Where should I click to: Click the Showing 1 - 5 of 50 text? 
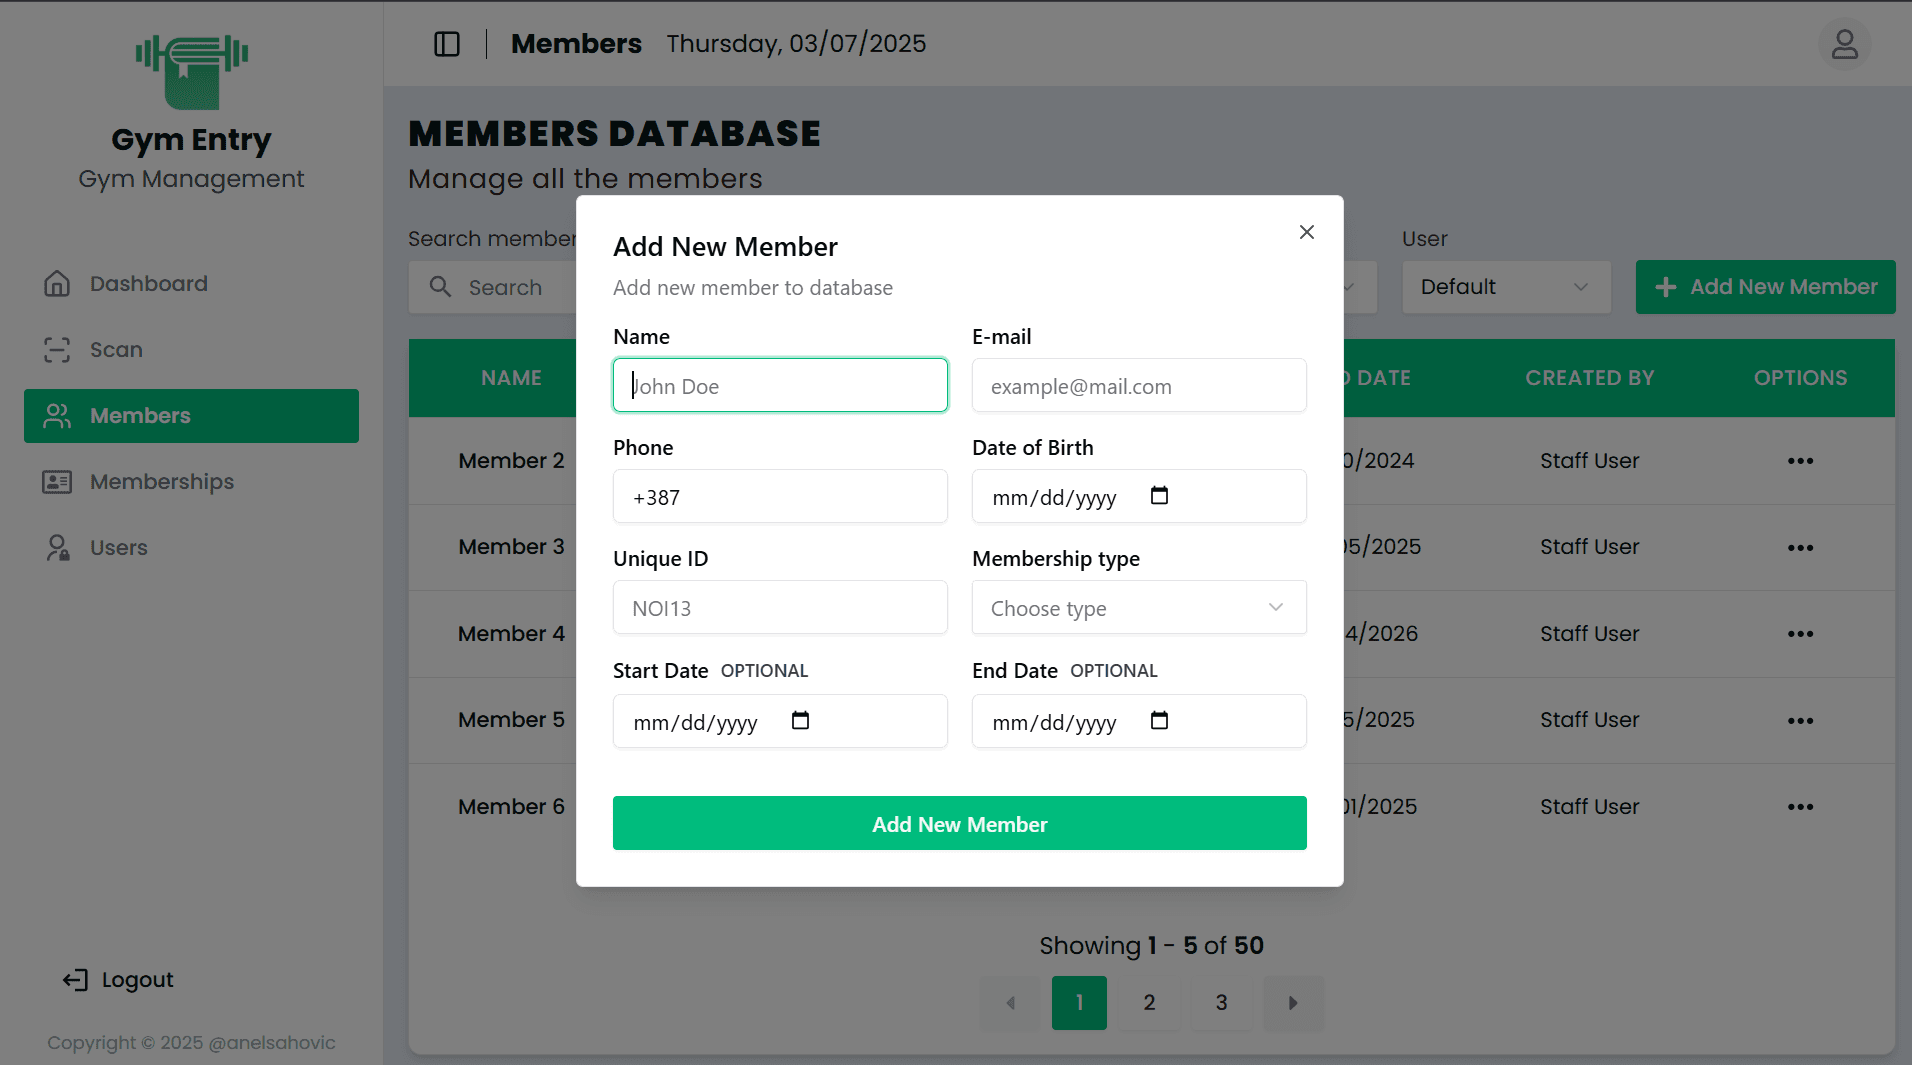pyautogui.click(x=1151, y=946)
